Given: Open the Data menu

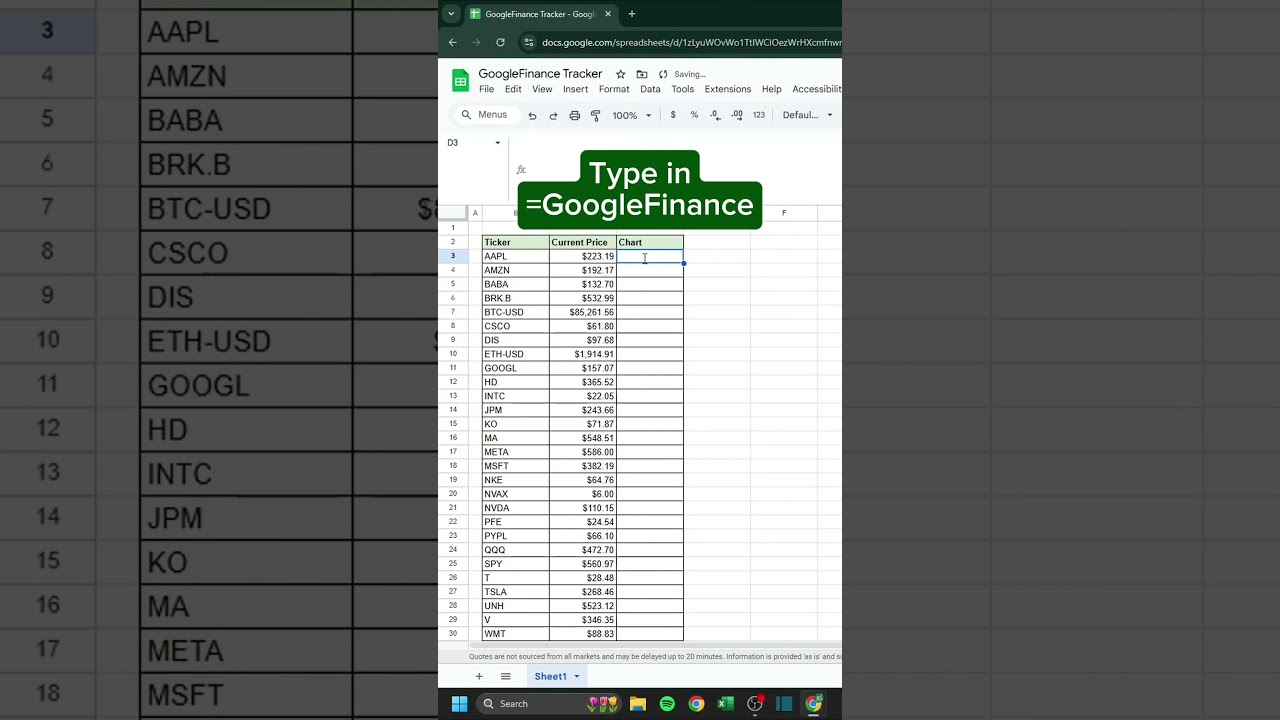Looking at the screenshot, I should pyautogui.click(x=650, y=89).
